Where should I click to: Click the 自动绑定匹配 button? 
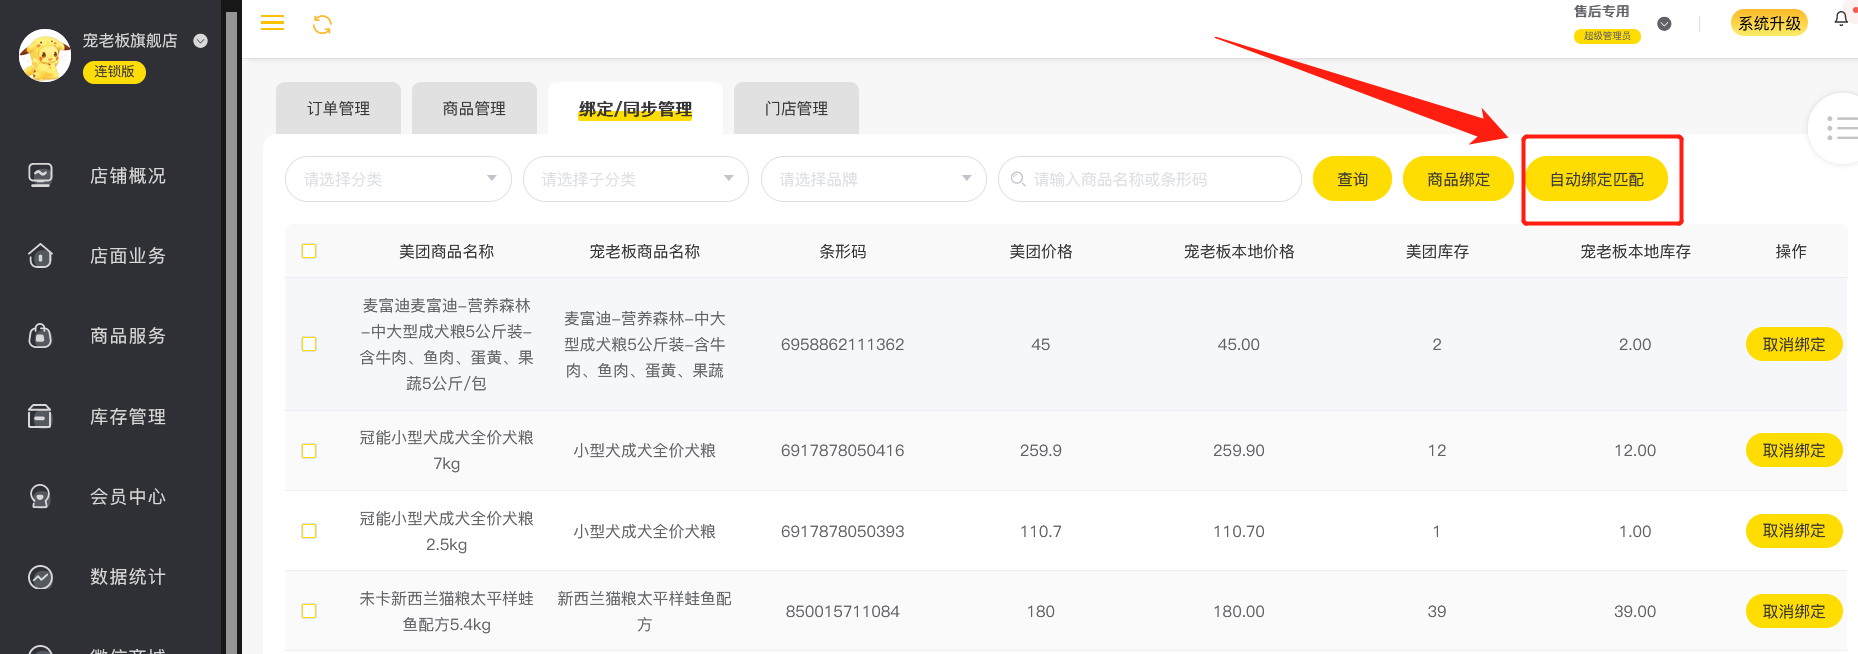[1596, 179]
